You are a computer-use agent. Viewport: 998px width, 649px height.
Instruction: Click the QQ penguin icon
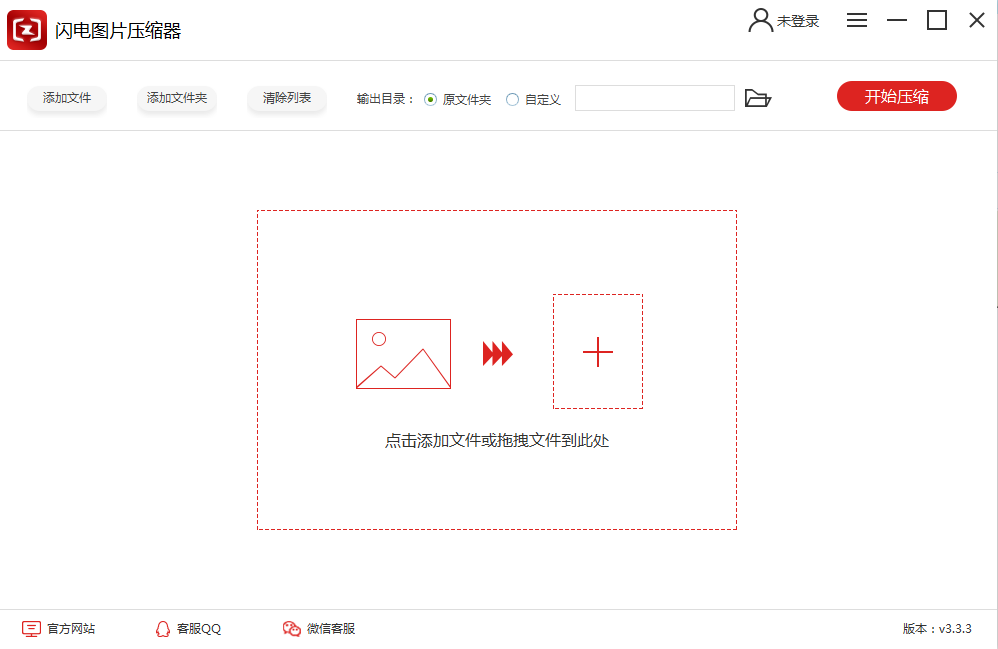[x=163, y=629]
